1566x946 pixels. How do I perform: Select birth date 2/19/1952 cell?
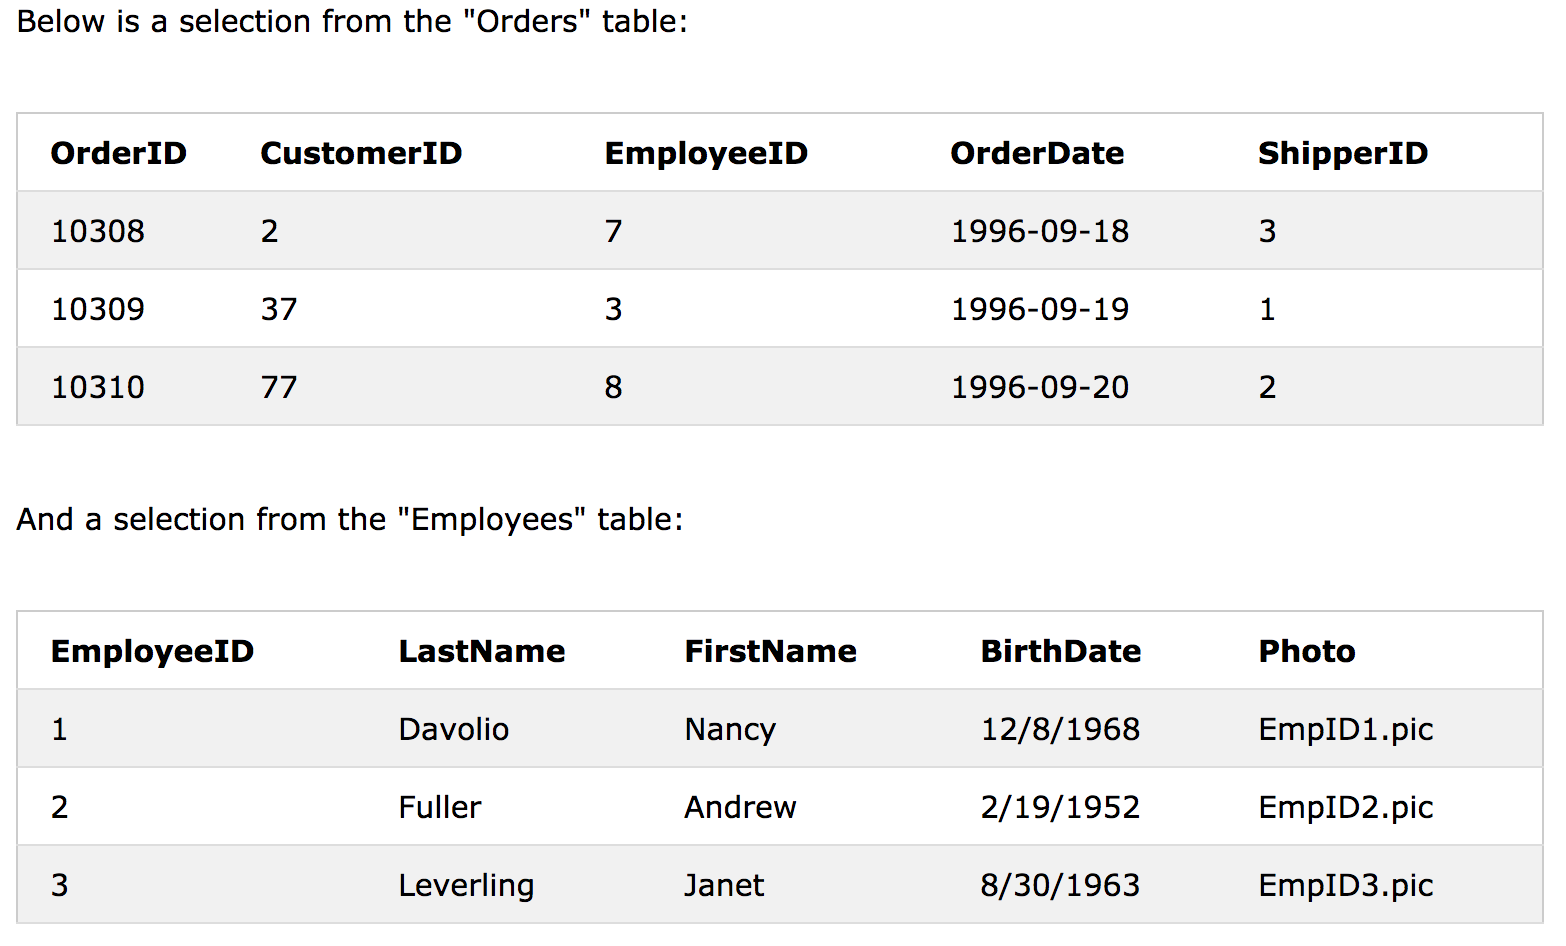1060,807
